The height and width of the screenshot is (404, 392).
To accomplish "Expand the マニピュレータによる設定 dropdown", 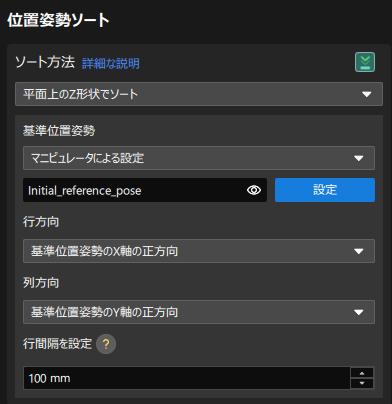I will click(x=199, y=158).
